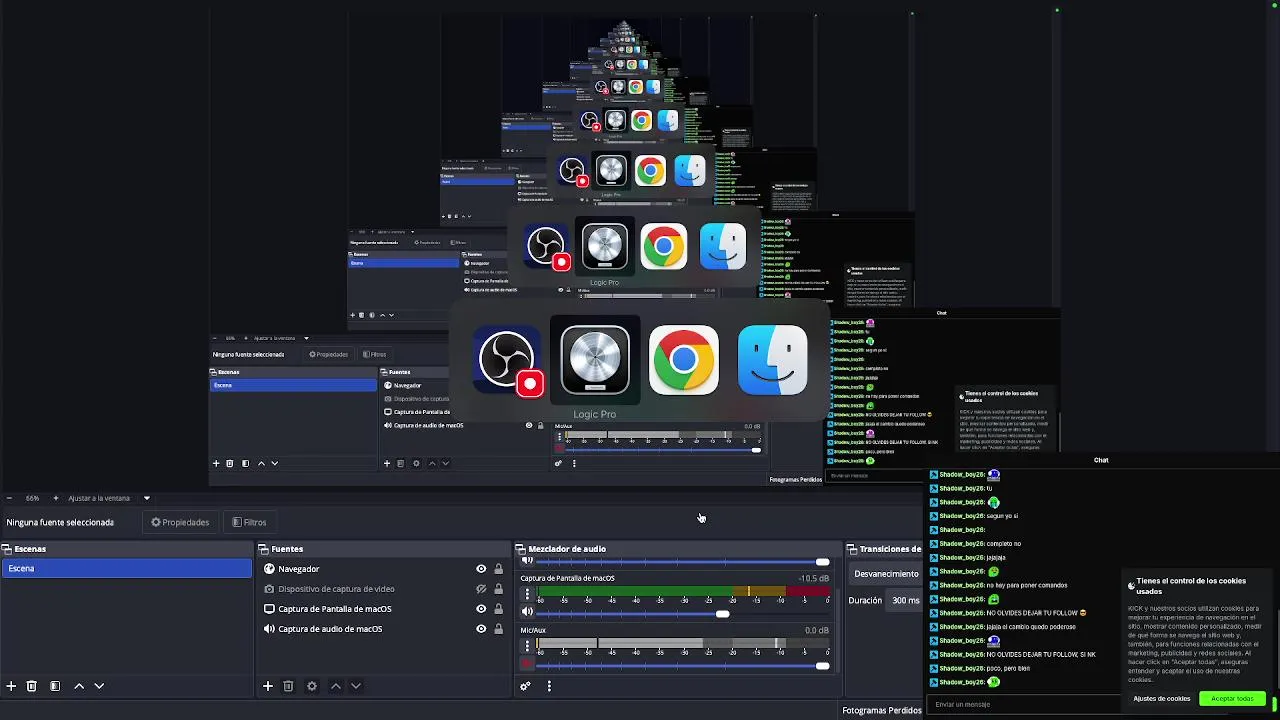Move scene up in Escenas toolbar

click(x=79, y=686)
